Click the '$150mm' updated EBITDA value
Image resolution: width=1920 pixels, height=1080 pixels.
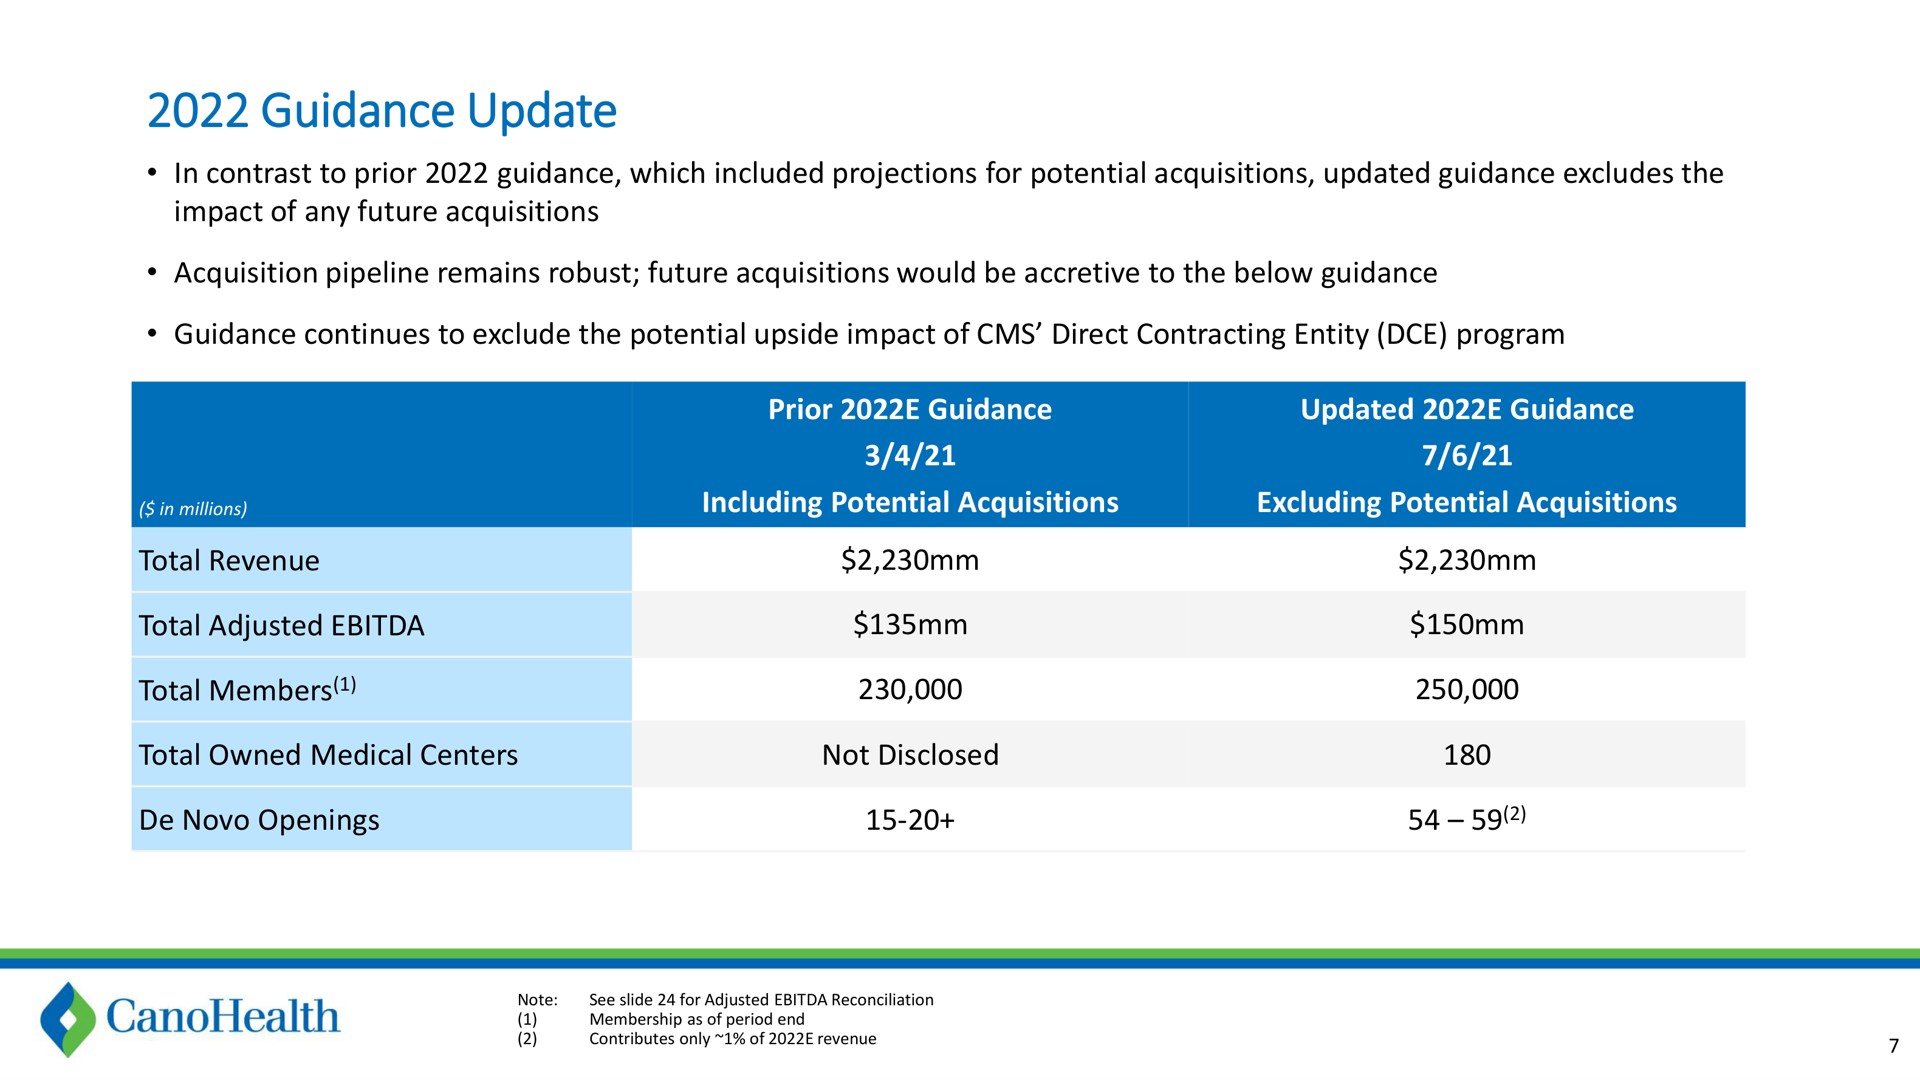[x=1467, y=625]
